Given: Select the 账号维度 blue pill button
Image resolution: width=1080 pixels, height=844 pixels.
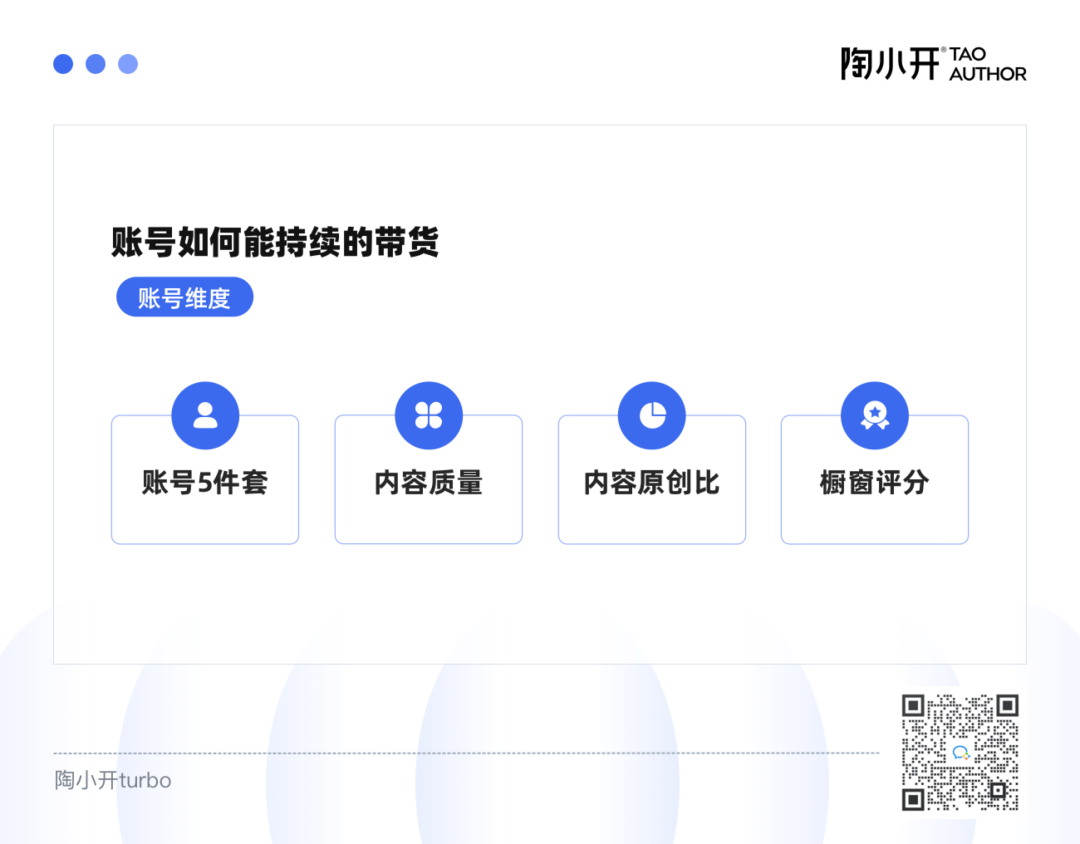Looking at the screenshot, I should pos(185,297).
